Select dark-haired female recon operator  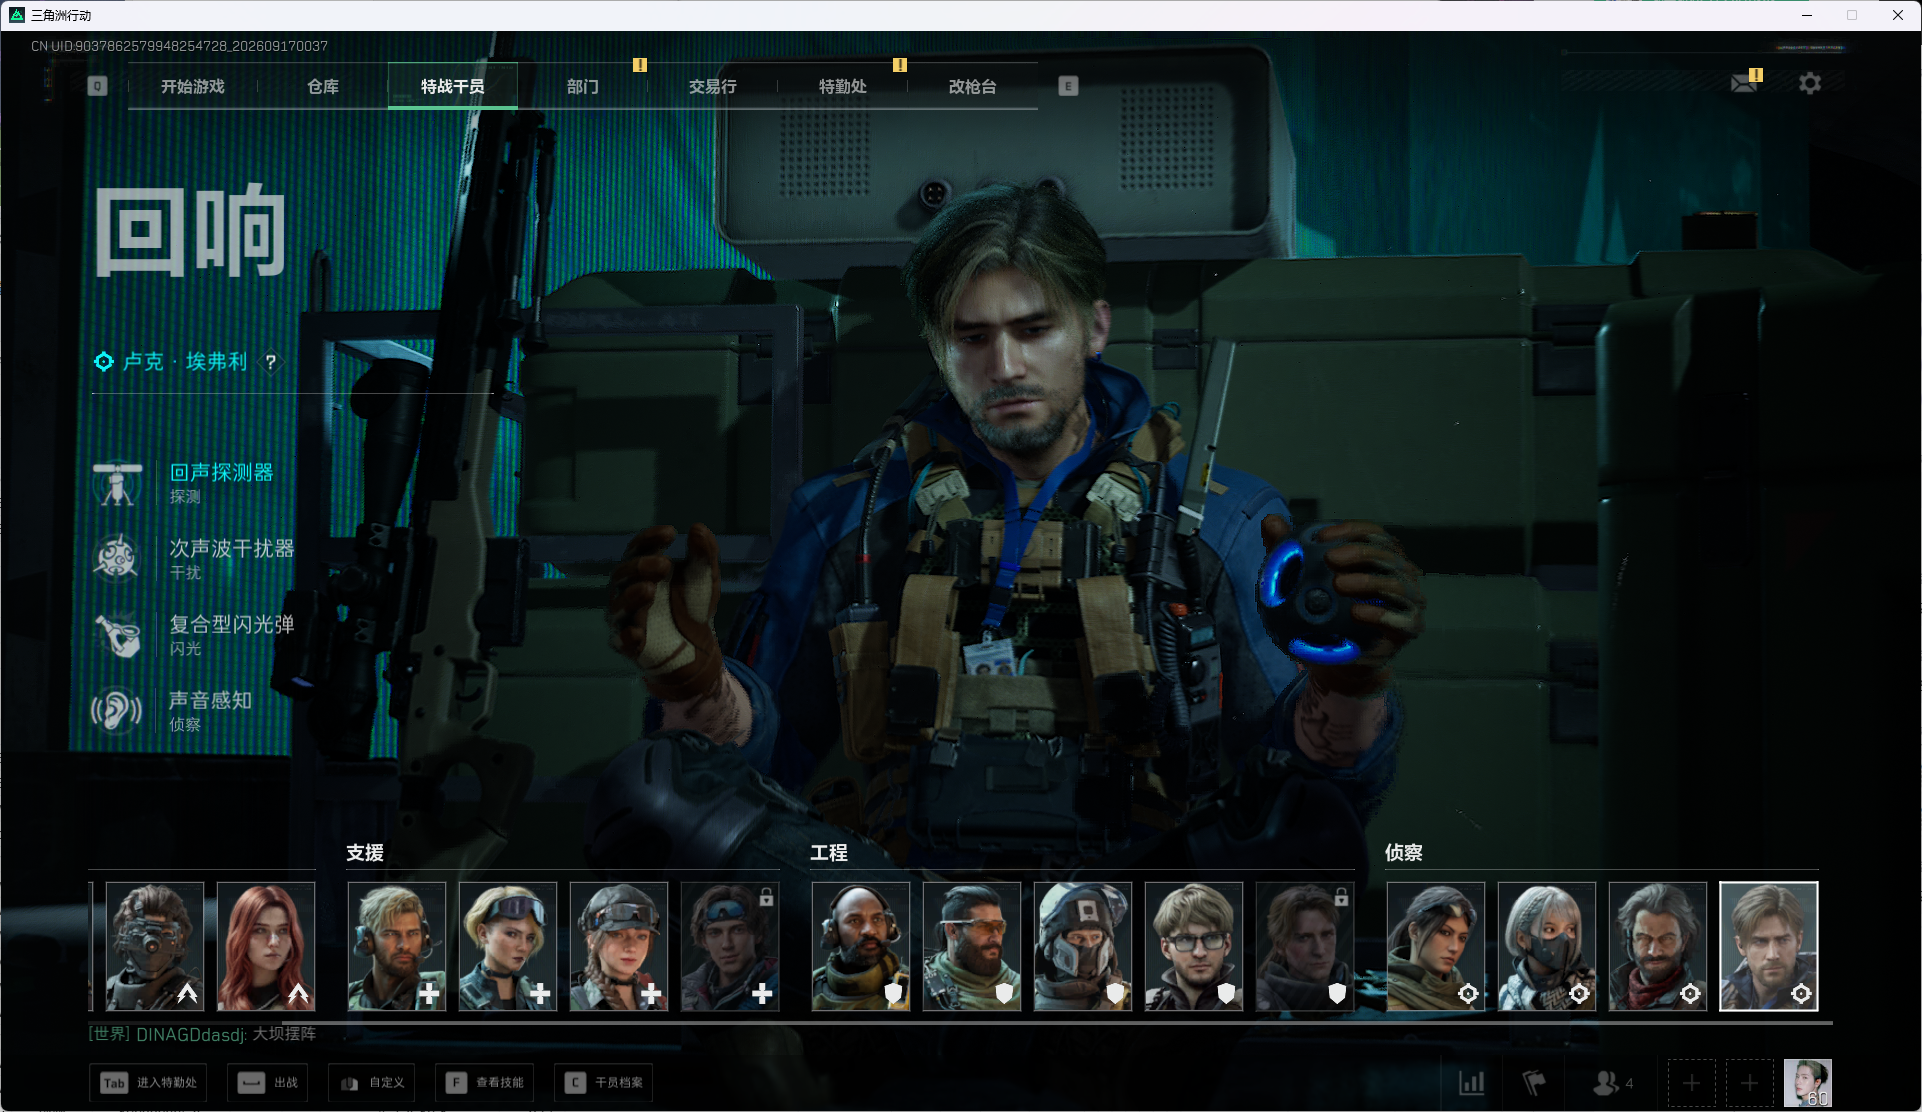click(x=1436, y=946)
